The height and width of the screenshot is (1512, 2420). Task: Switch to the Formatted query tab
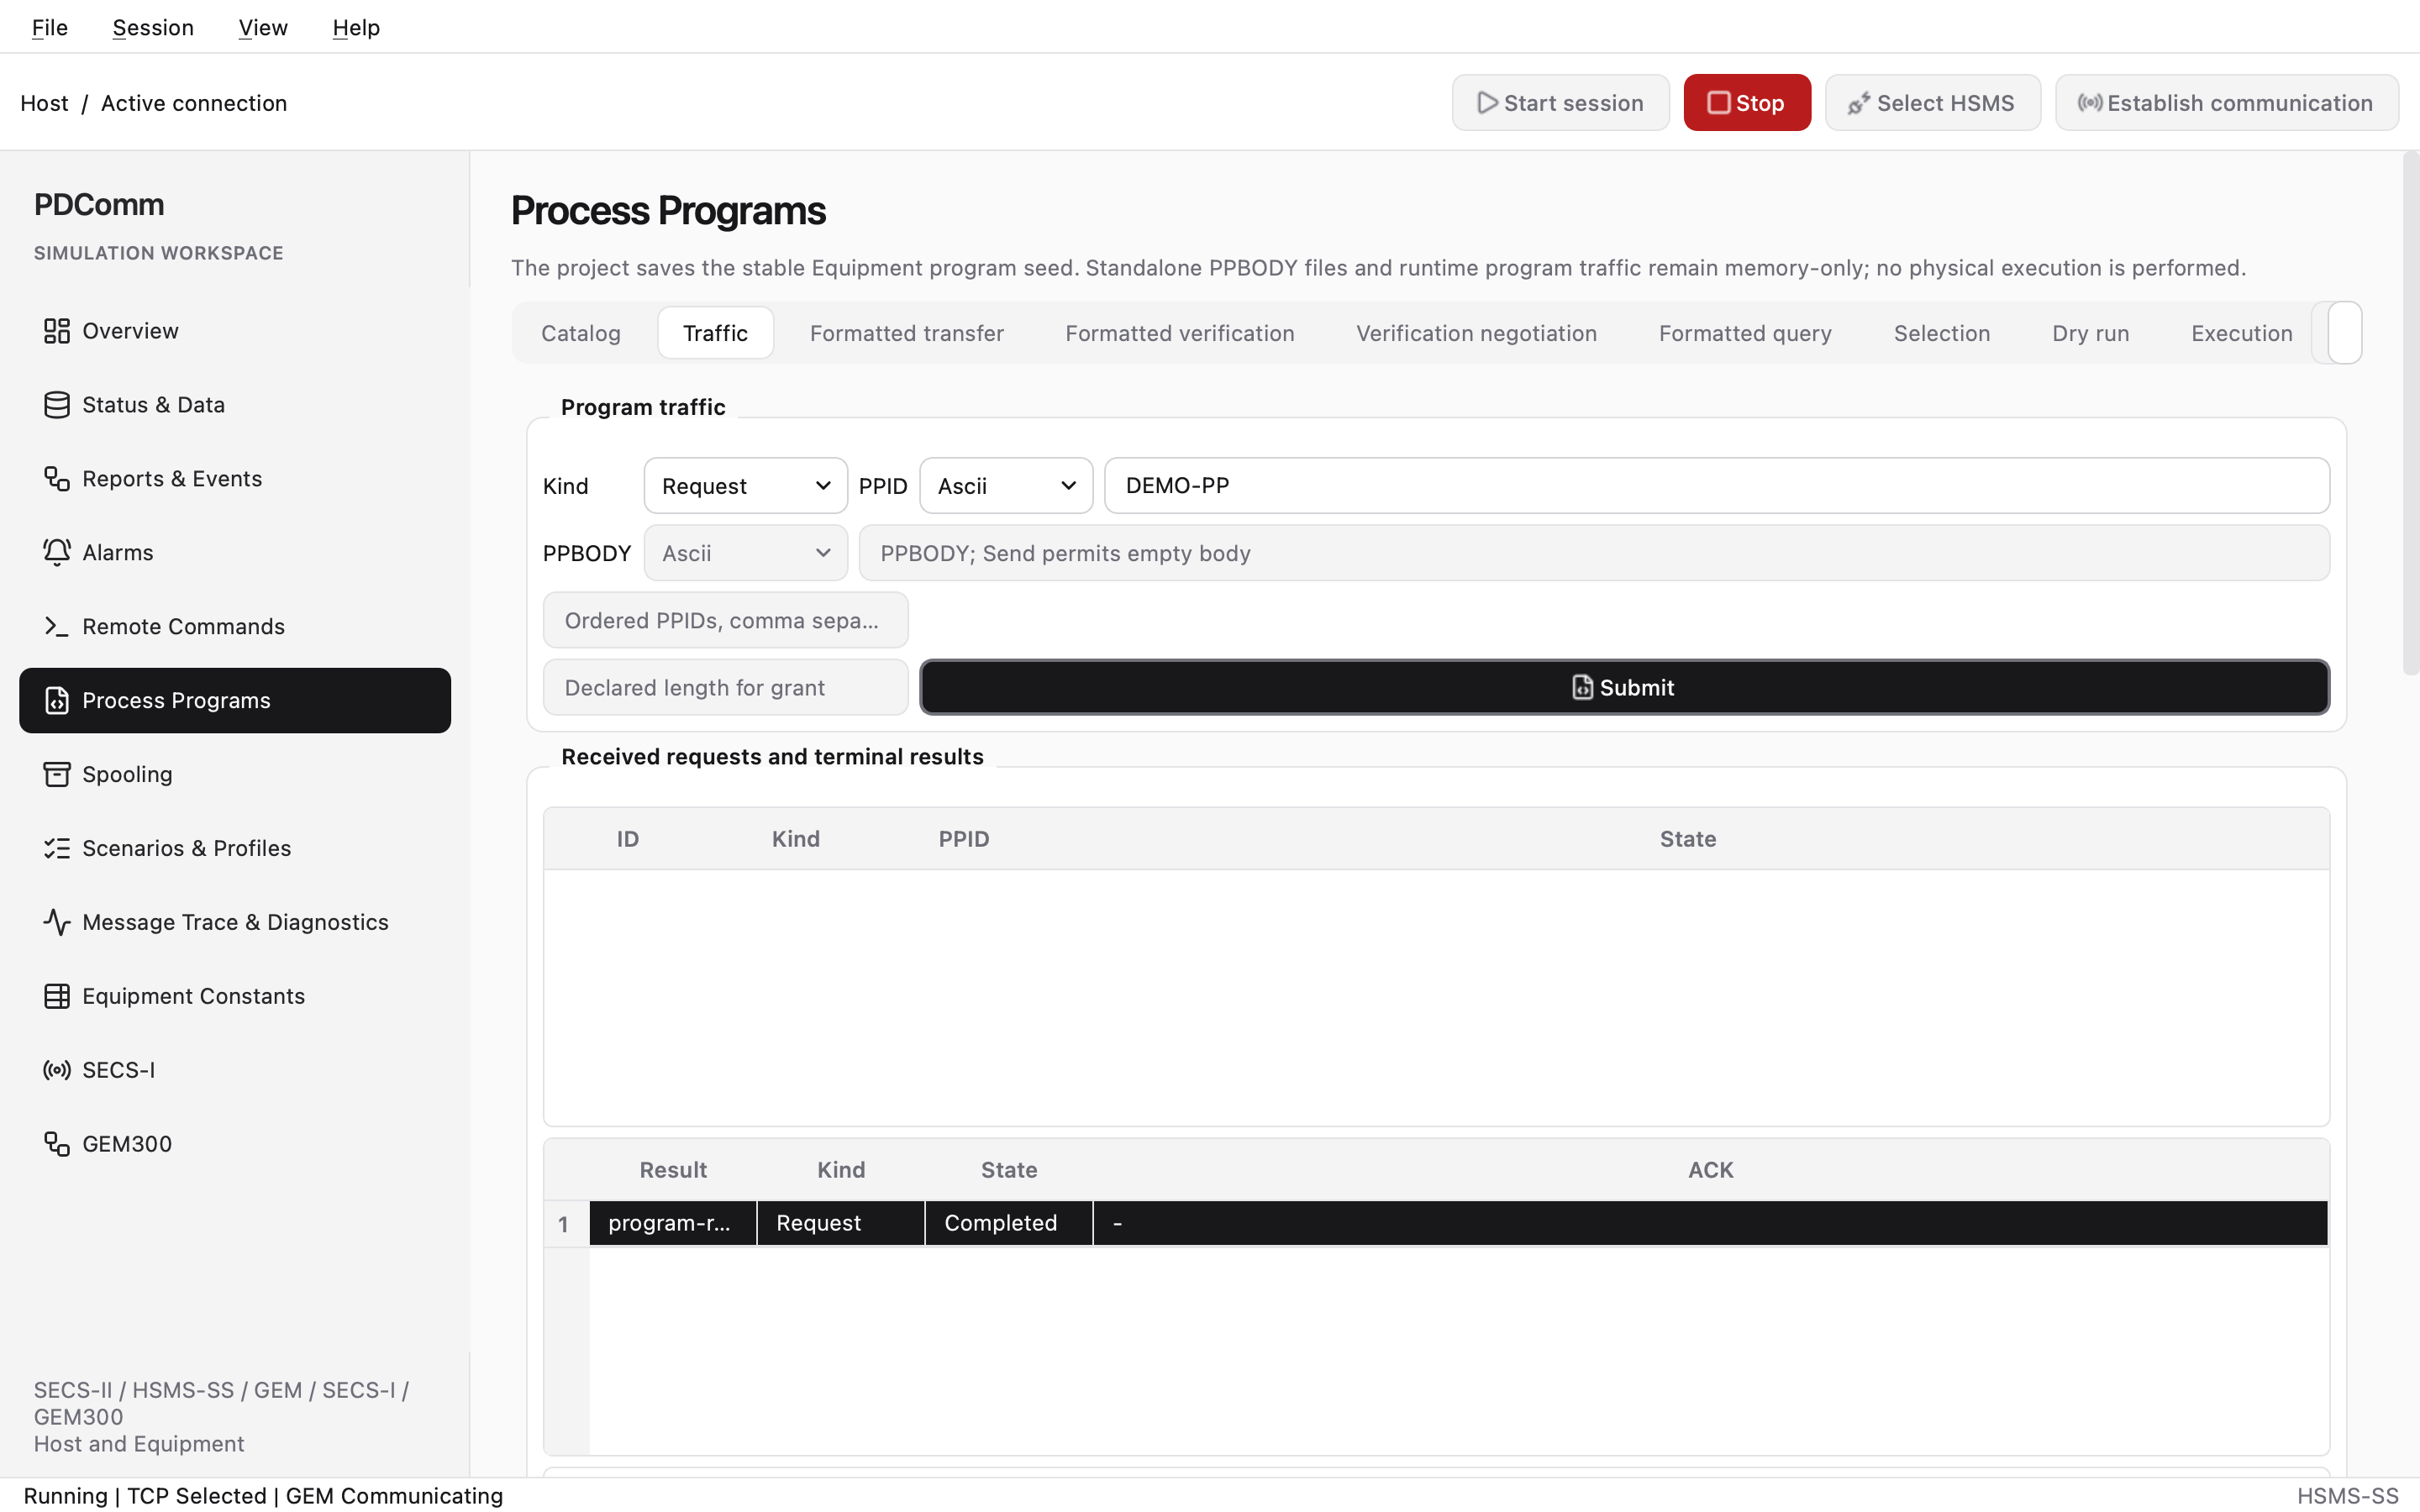[1745, 333]
